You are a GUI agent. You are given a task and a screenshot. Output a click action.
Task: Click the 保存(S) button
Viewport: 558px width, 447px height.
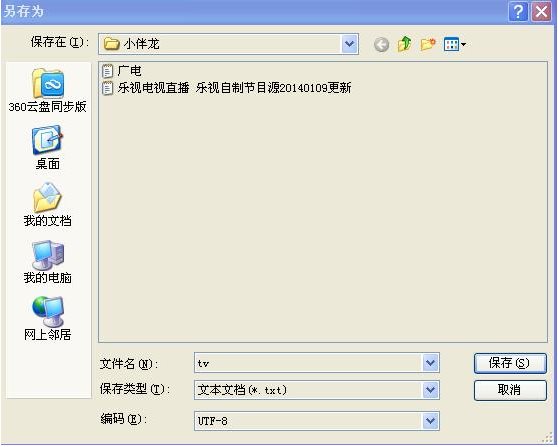(510, 363)
